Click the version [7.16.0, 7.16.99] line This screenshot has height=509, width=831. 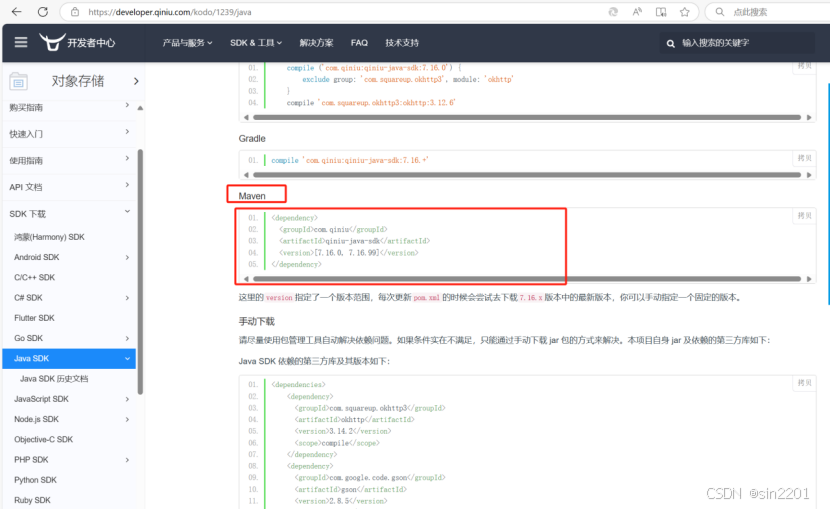coord(349,252)
